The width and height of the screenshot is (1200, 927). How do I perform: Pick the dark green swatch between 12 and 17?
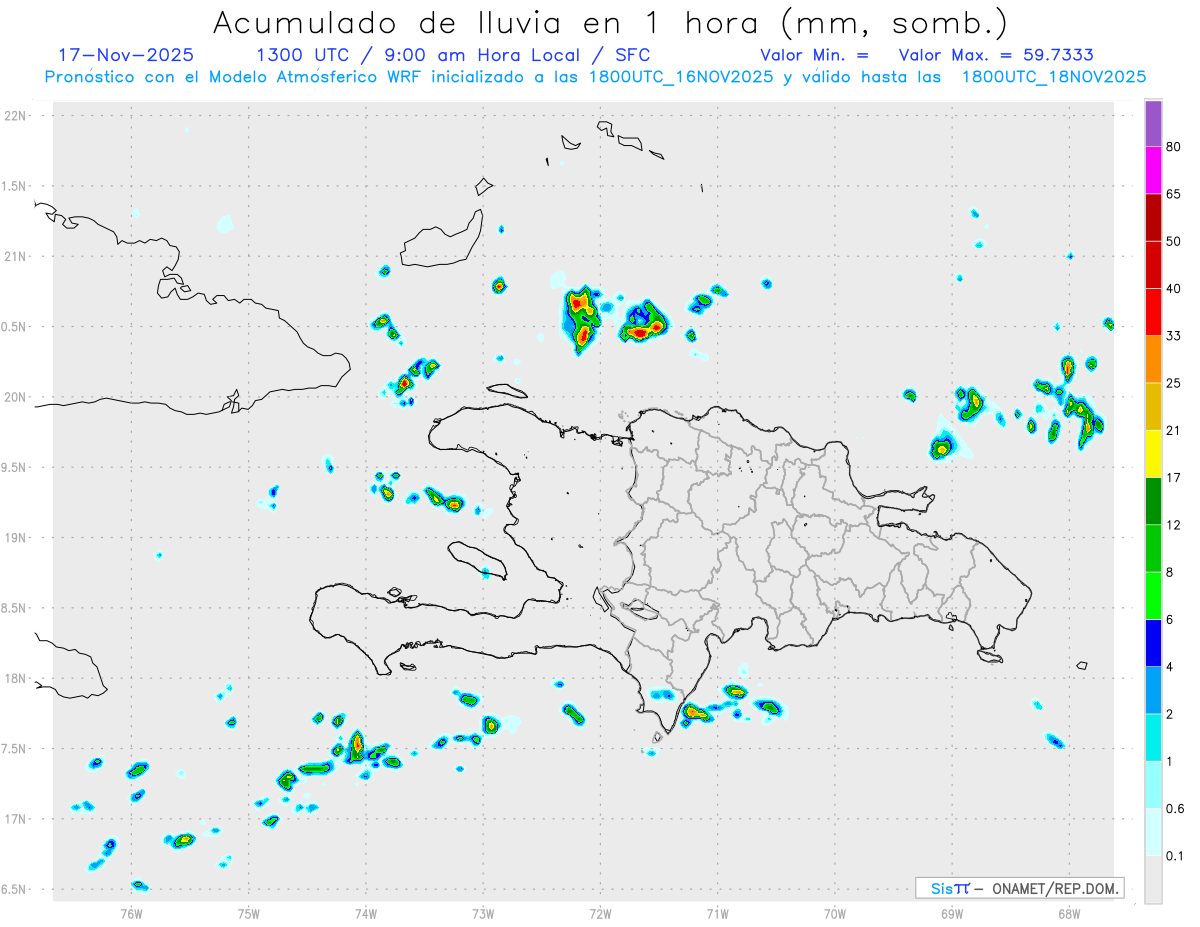[1153, 501]
